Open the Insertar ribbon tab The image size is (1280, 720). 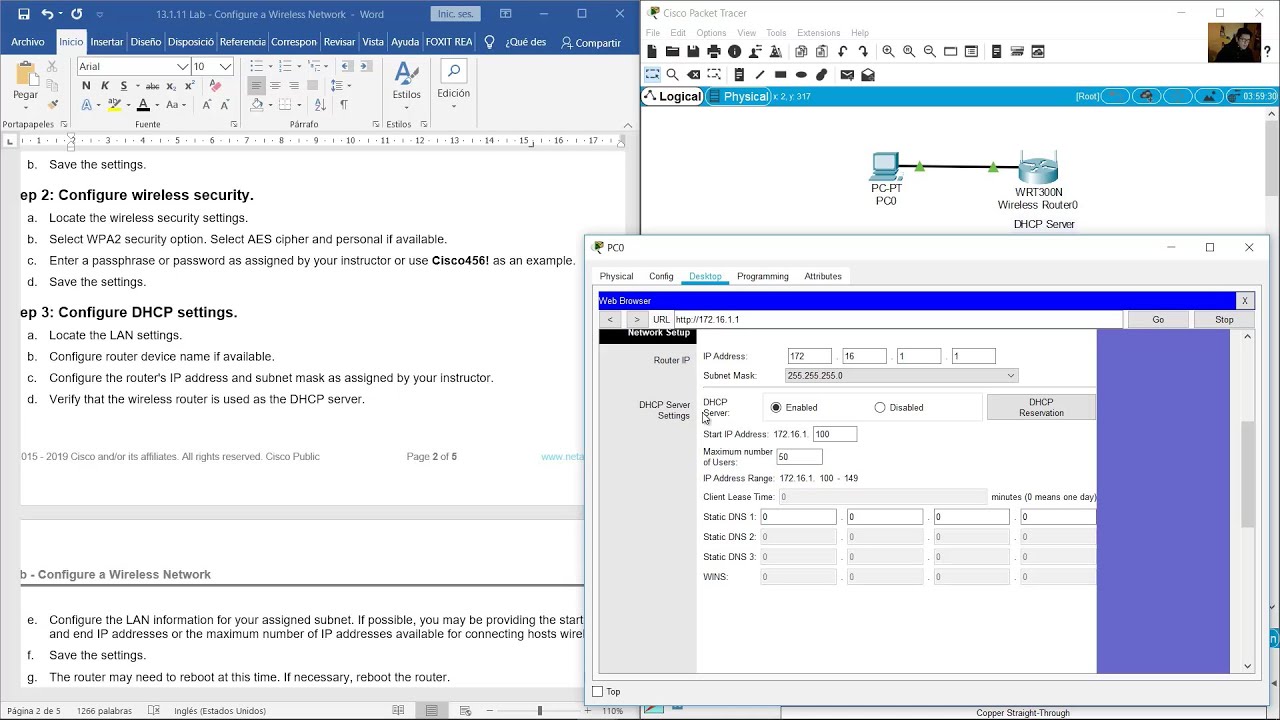[x=107, y=42]
